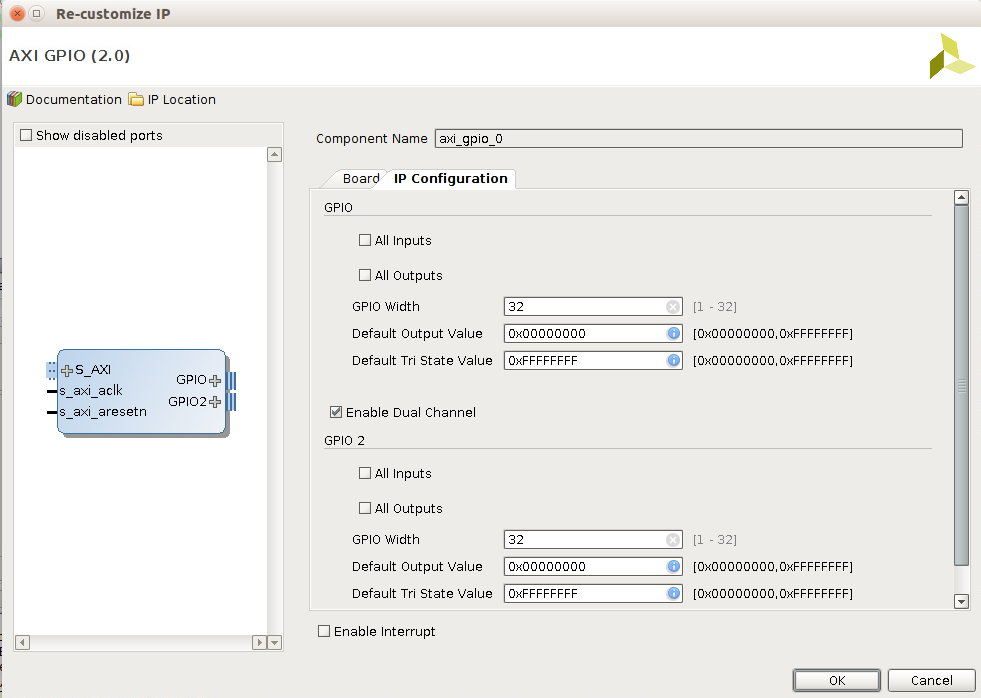Open the Documentation book icon

(x=14, y=99)
